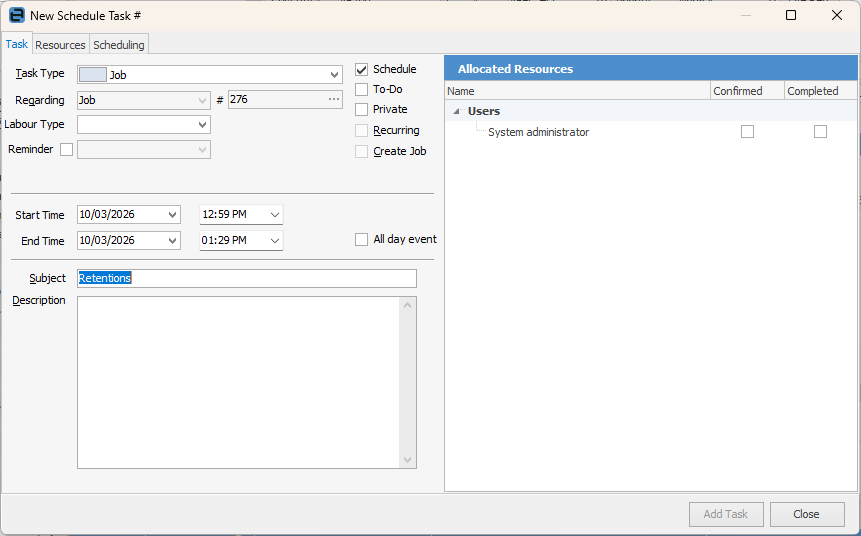This screenshot has width=861, height=536.
Task: Click the Completed column header
Action: coord(820,91)
